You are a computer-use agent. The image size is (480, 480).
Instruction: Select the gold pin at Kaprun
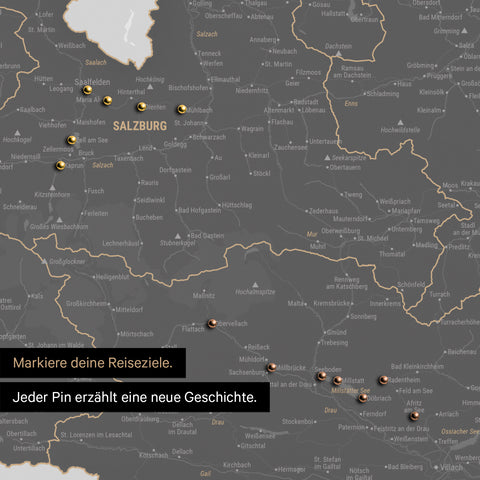[x=60, y=165]
